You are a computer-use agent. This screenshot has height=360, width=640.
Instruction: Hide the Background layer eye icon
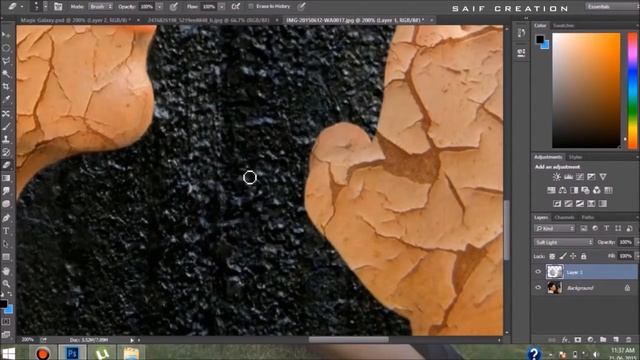(x=538, y=288)
